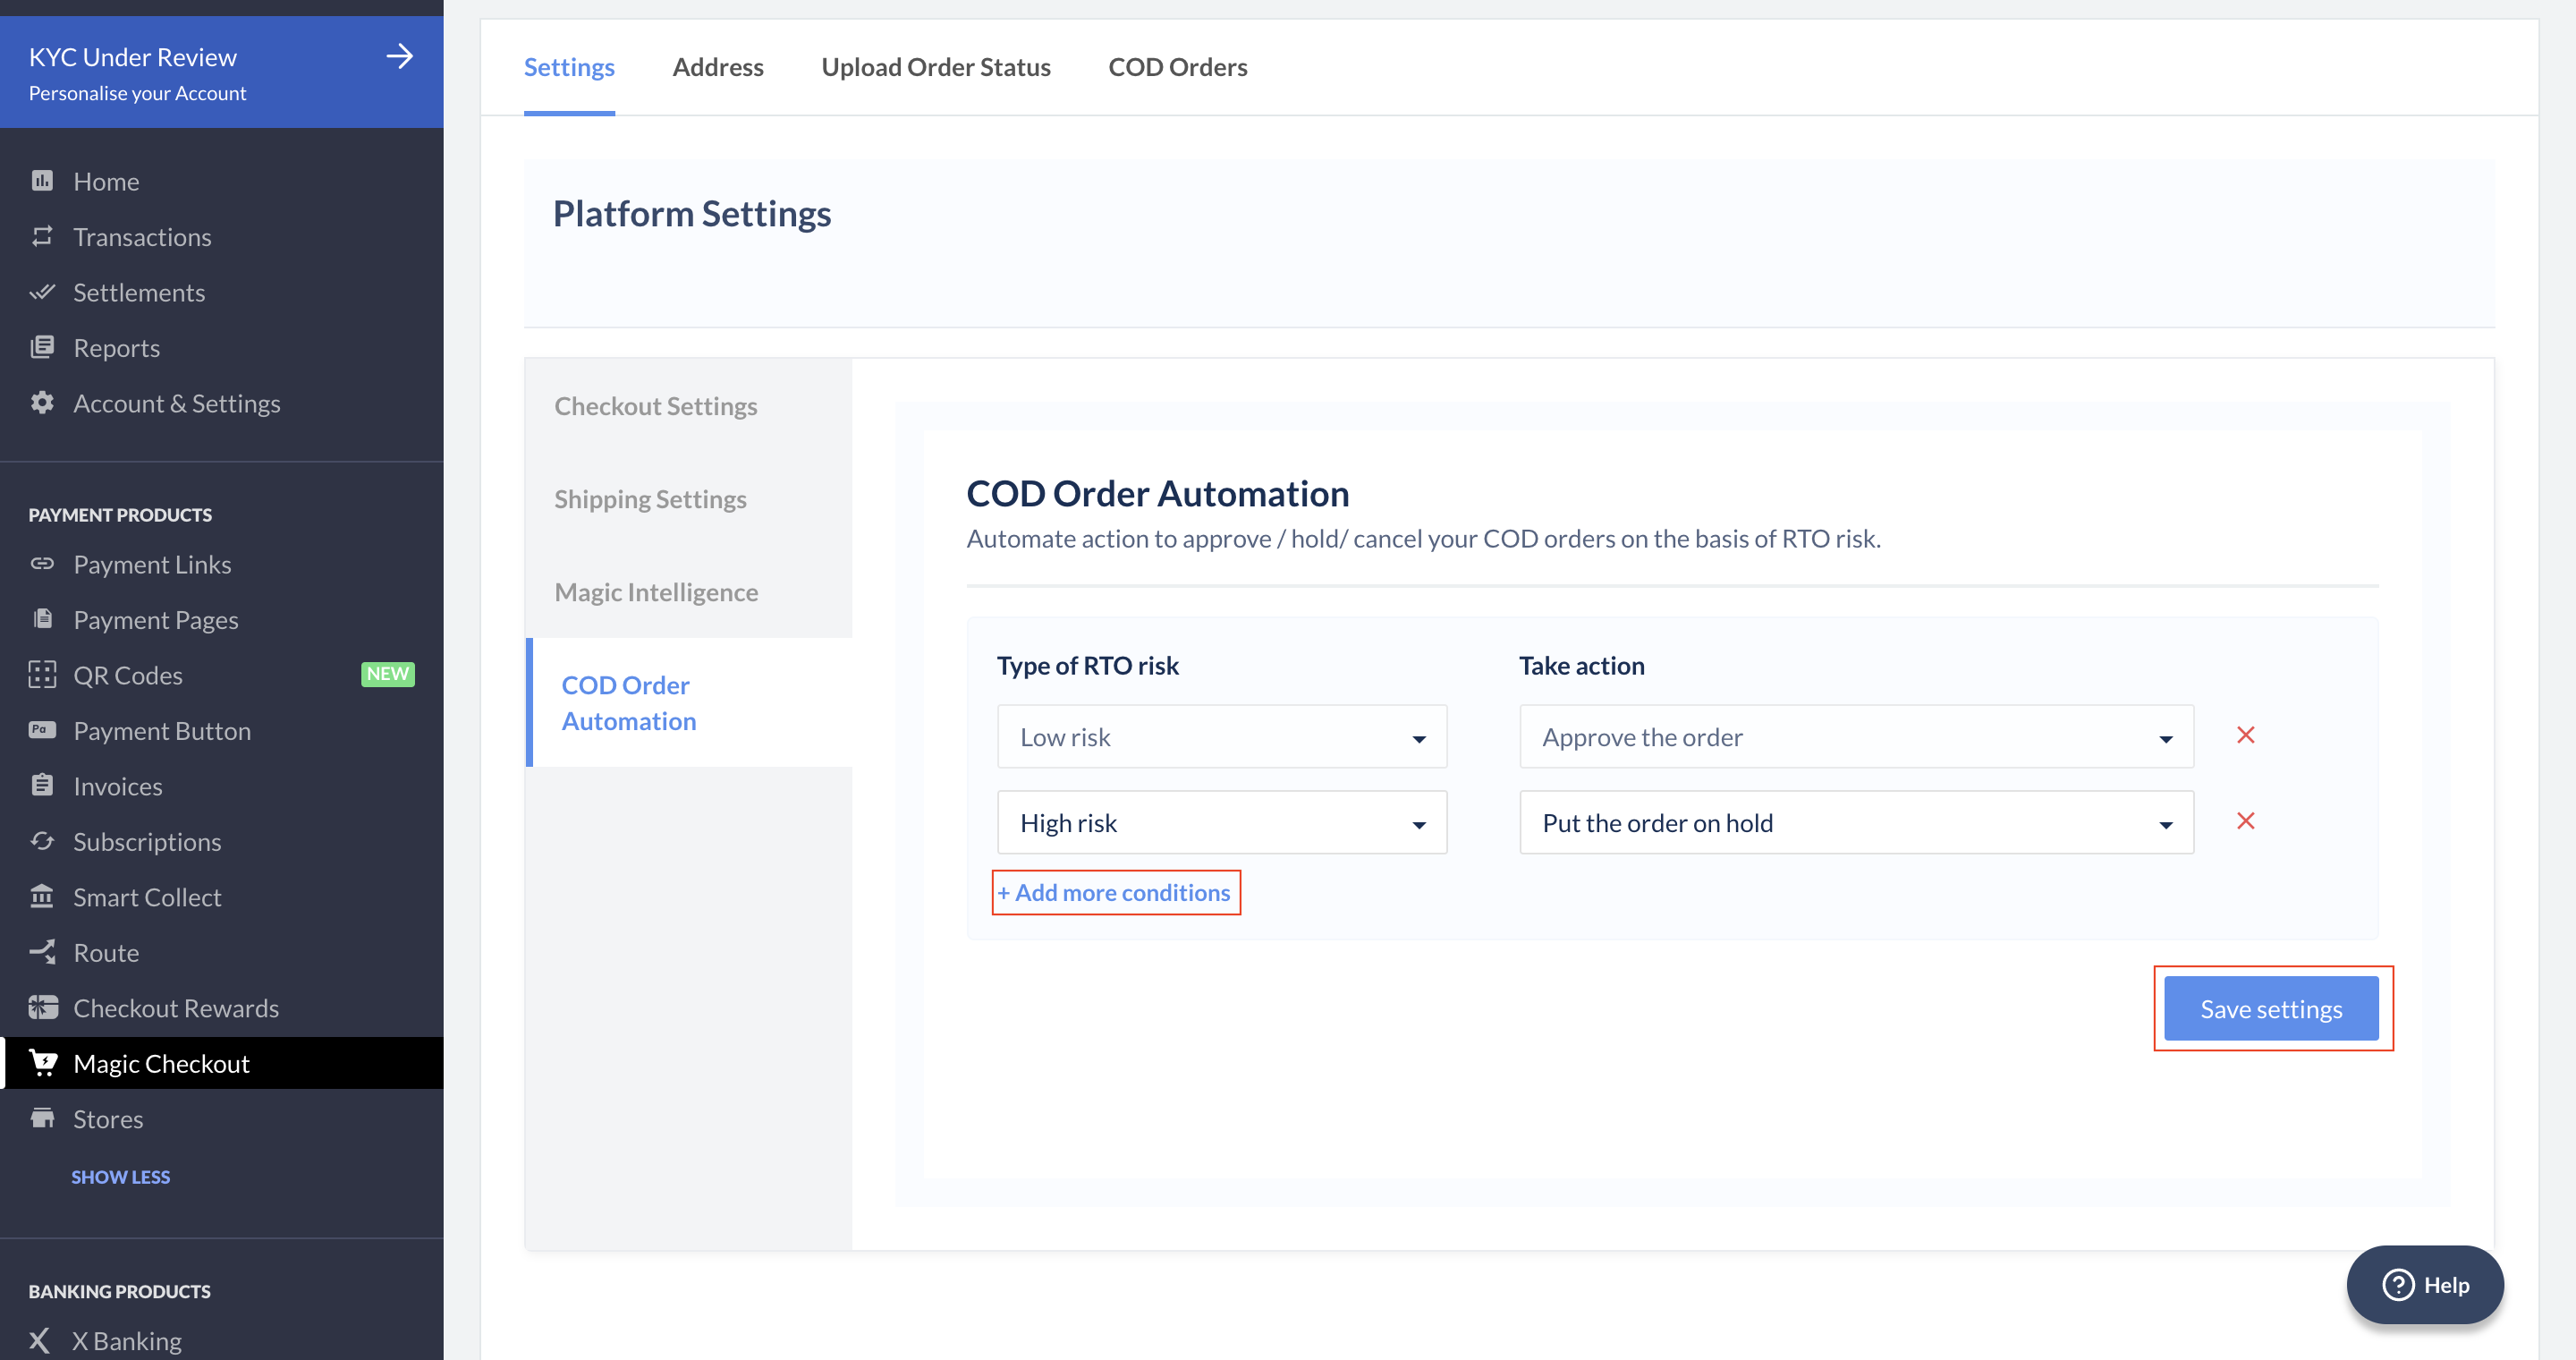Switch to the Address tab
This screenshot has height=1360, width=2576.
pyautogui.click(x=718, y=67)
